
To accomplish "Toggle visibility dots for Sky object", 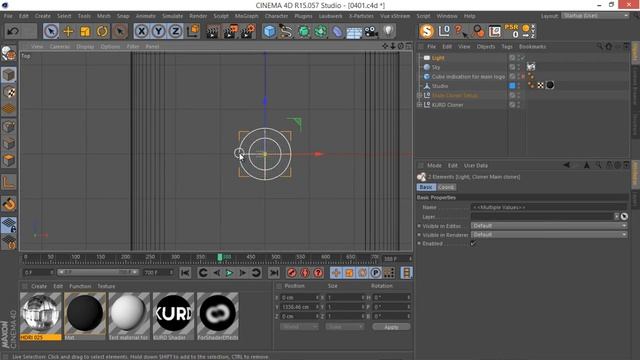I will [x=519, y=67].
